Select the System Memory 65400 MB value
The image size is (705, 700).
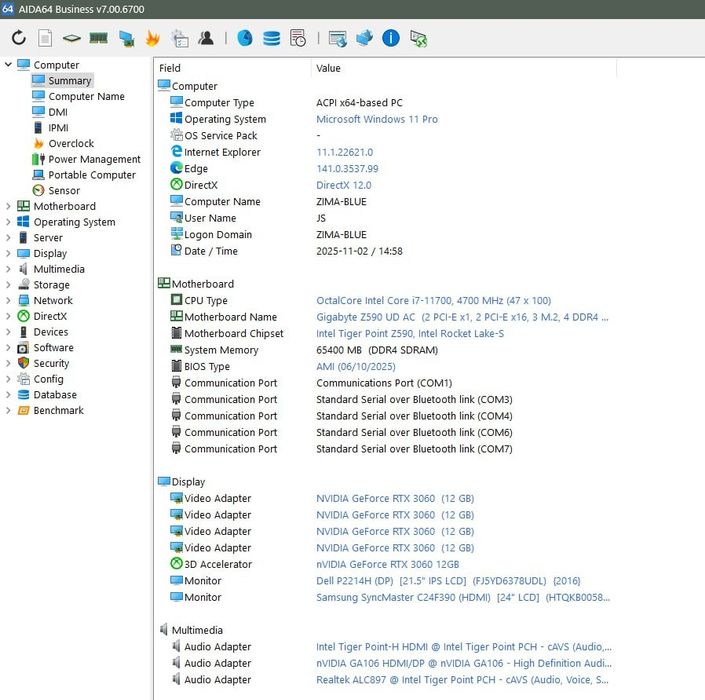point(377,350)
